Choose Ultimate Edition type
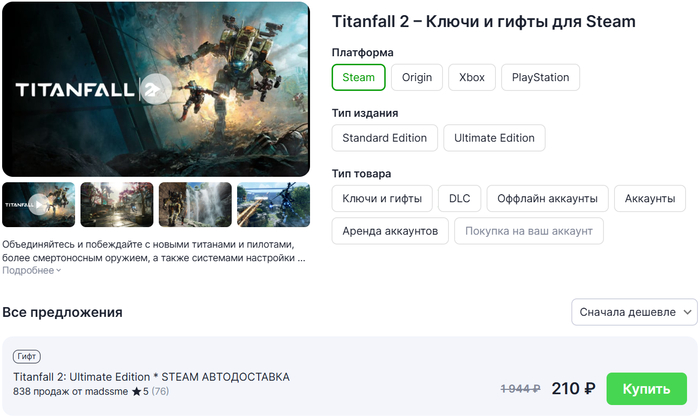The height and width of the screenshot is (418, 700). pos(494,138)
